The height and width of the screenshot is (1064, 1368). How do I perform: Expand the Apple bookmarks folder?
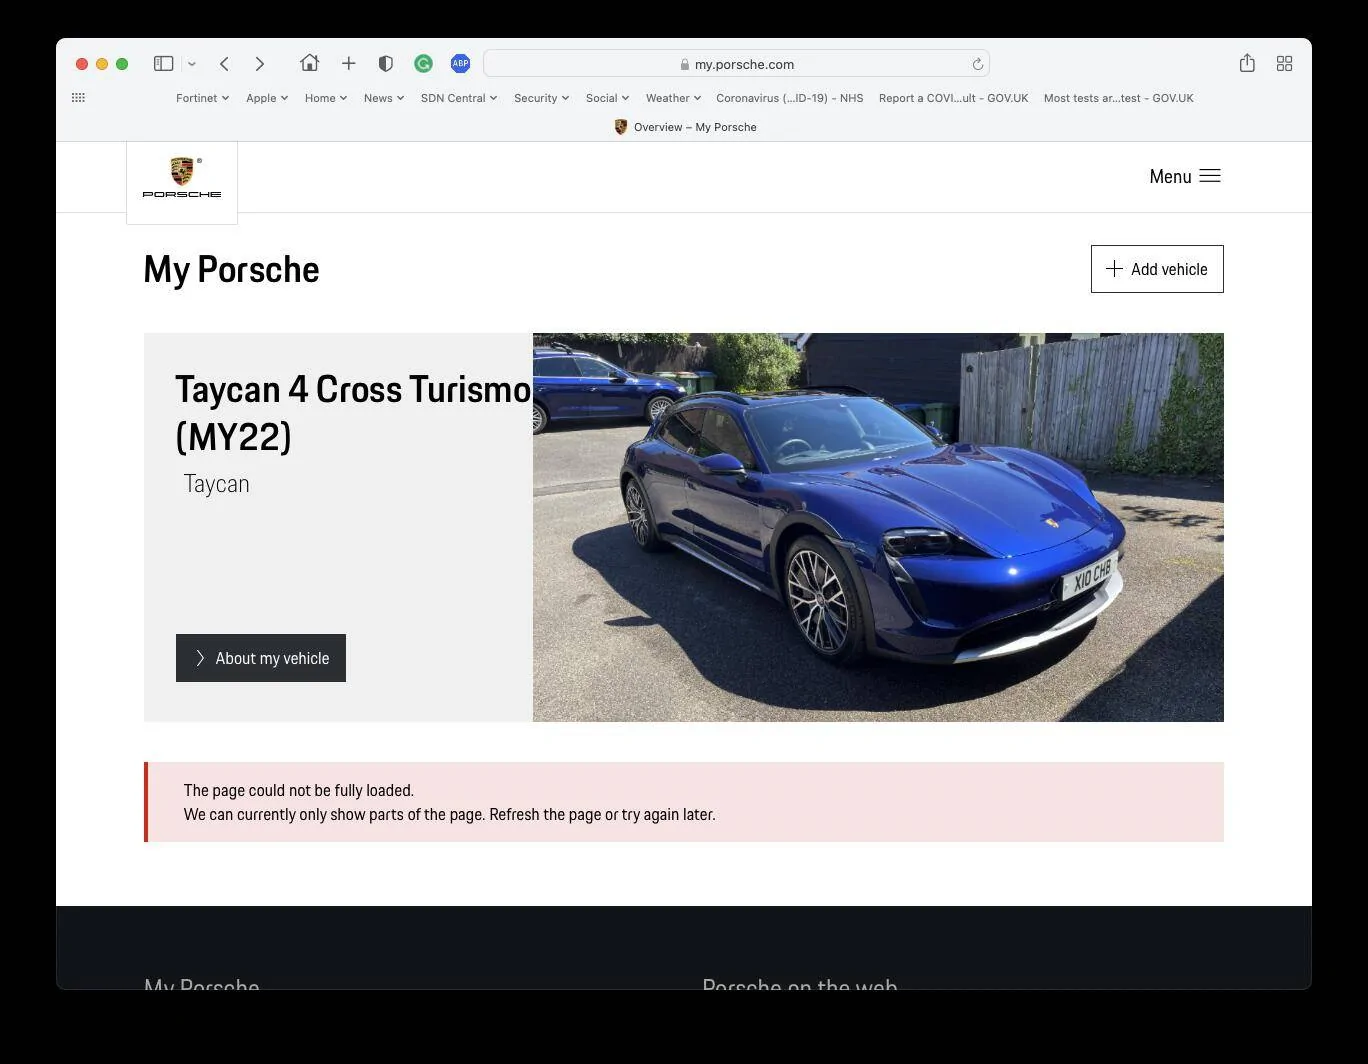[x=267, y=98]
